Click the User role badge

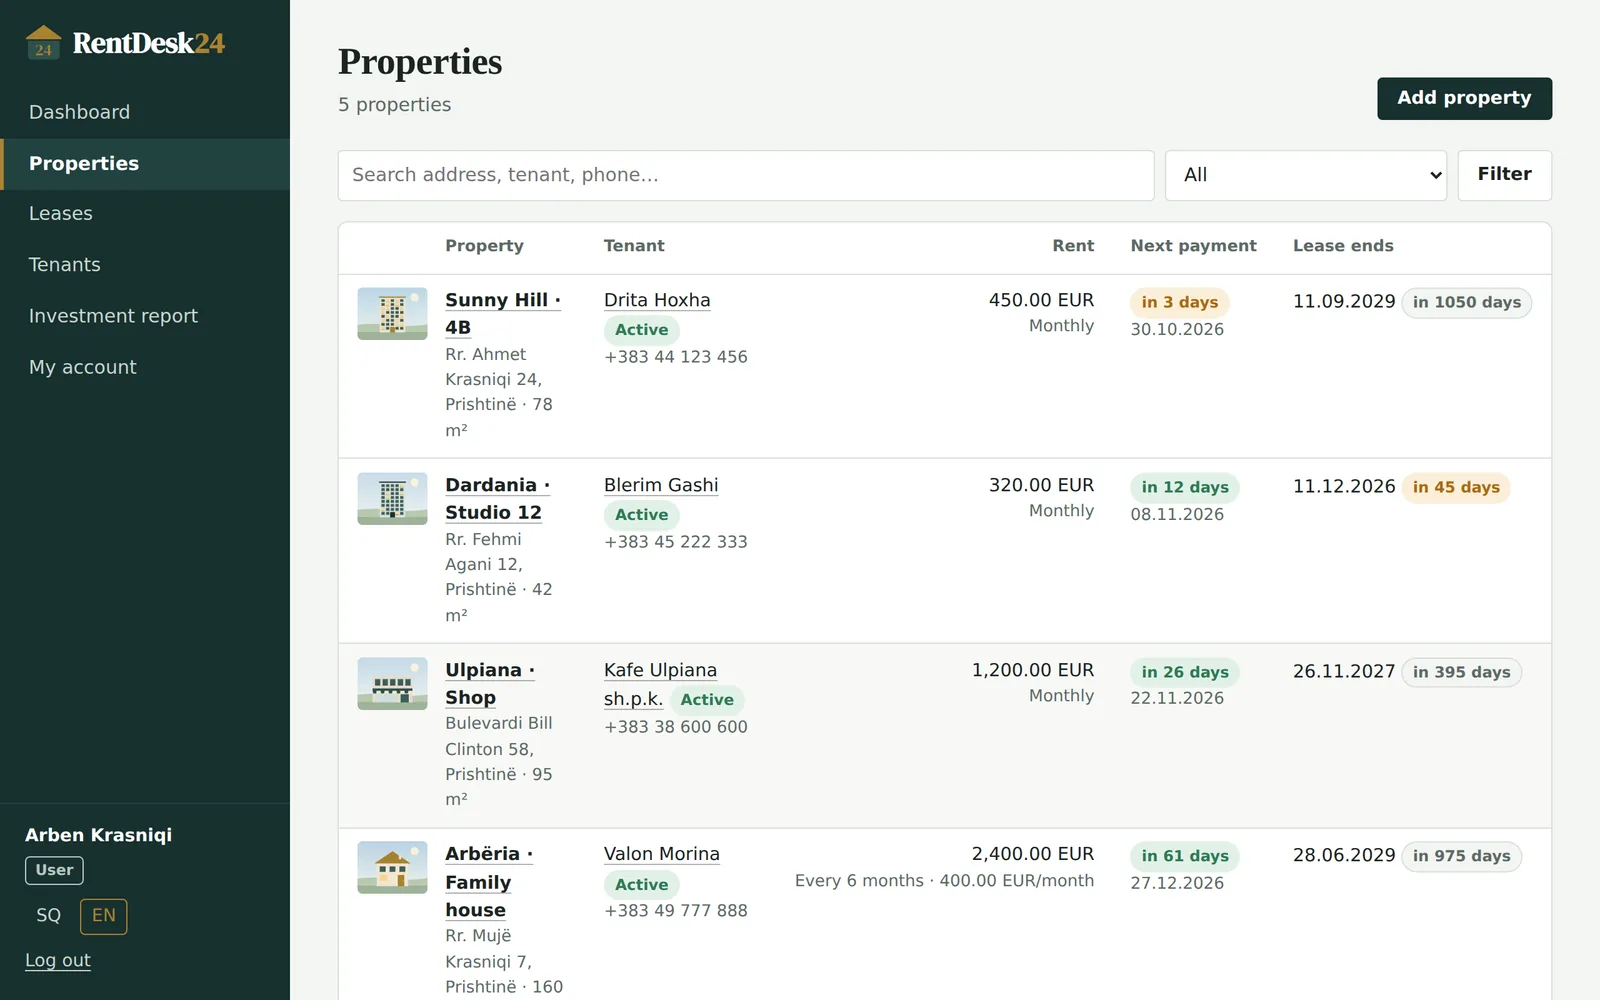pos(54,870)
